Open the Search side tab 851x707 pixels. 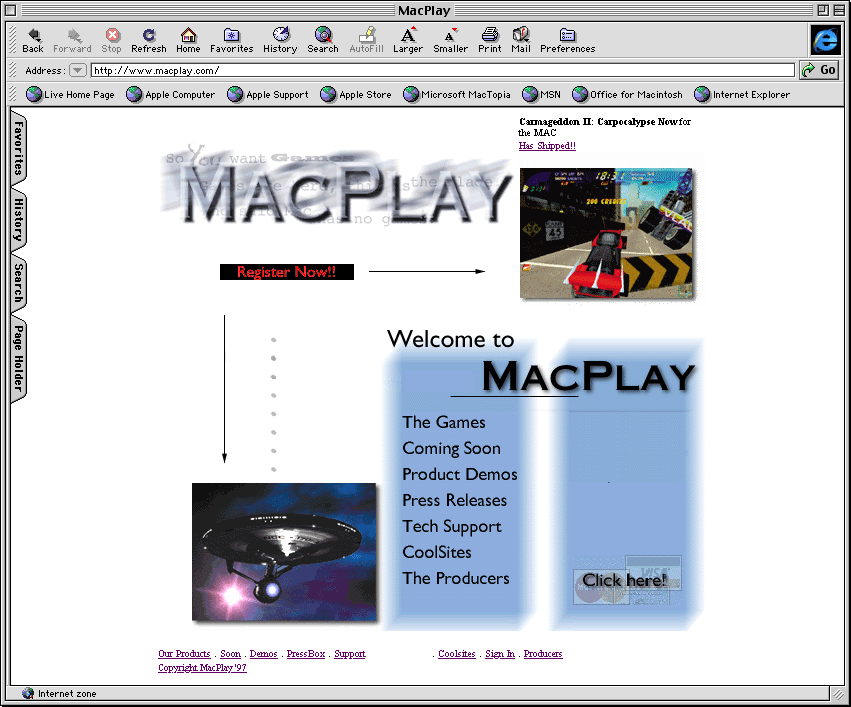pos(18,283)
